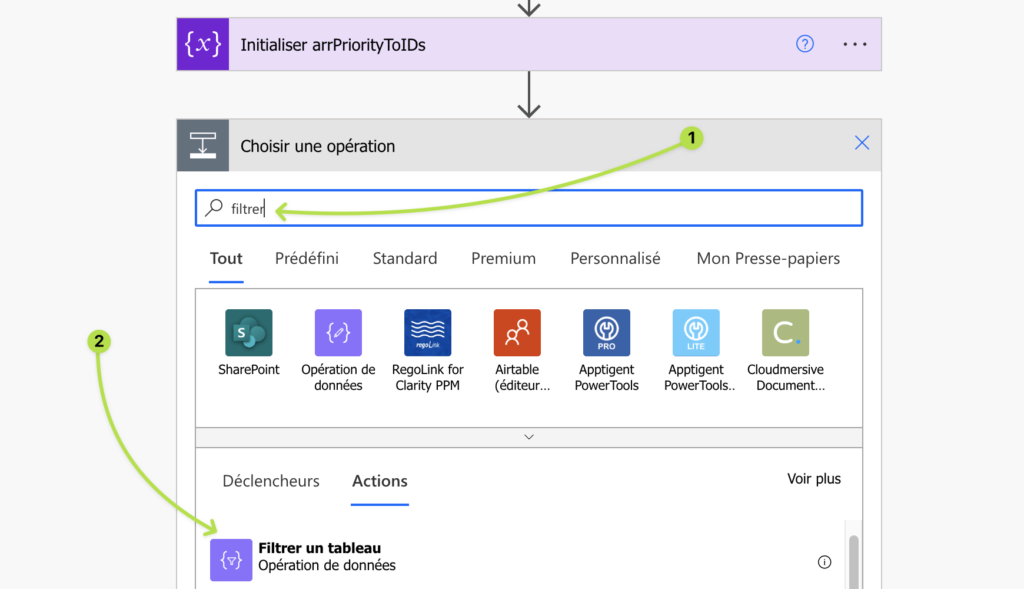Select Apptigent PowerTools PRO connector
The image size is (1024, 589).
(x=606, y=333)
